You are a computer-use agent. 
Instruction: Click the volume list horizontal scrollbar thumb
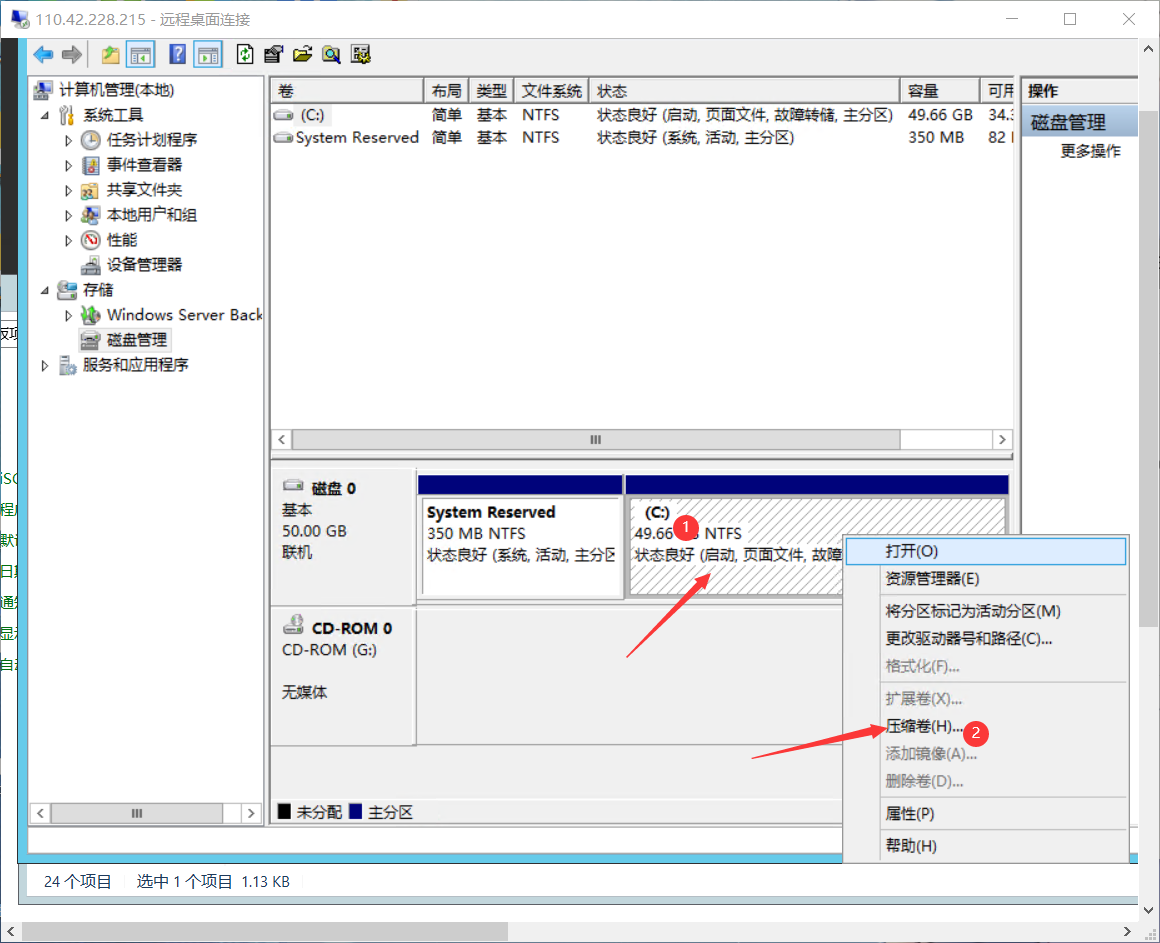[x=596, y=440]
